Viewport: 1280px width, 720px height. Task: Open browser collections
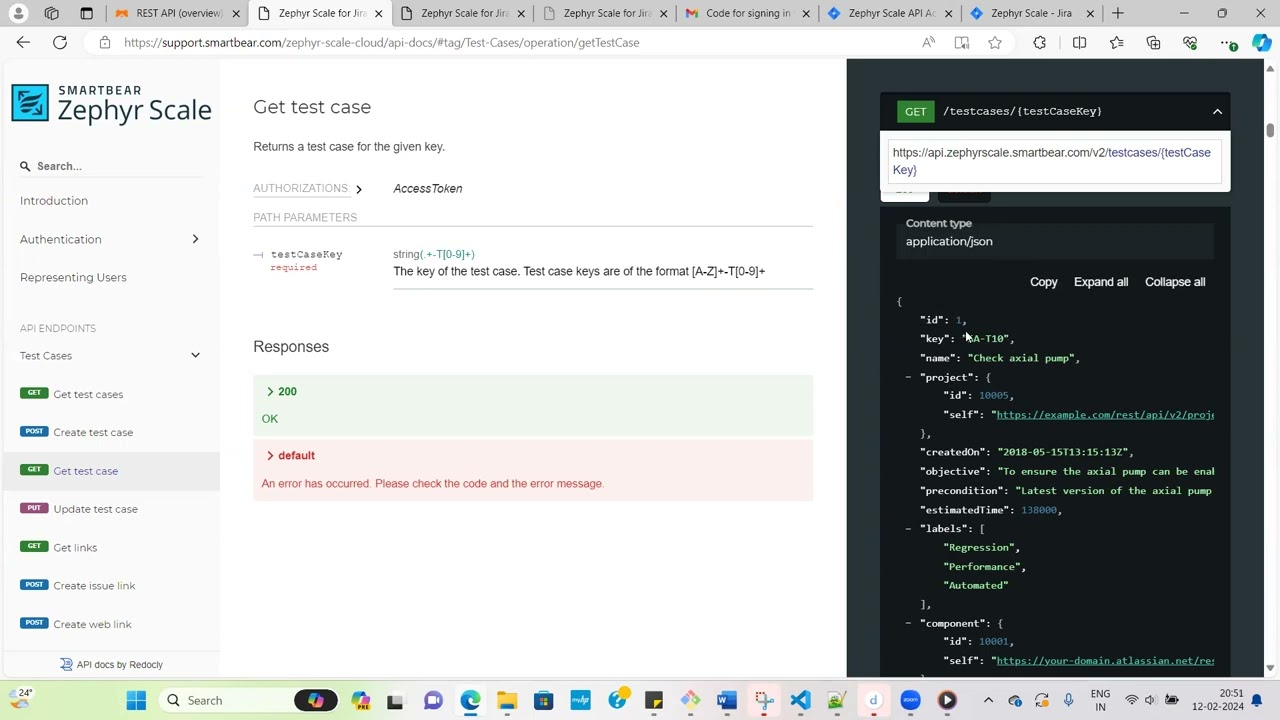point(1153,42)
